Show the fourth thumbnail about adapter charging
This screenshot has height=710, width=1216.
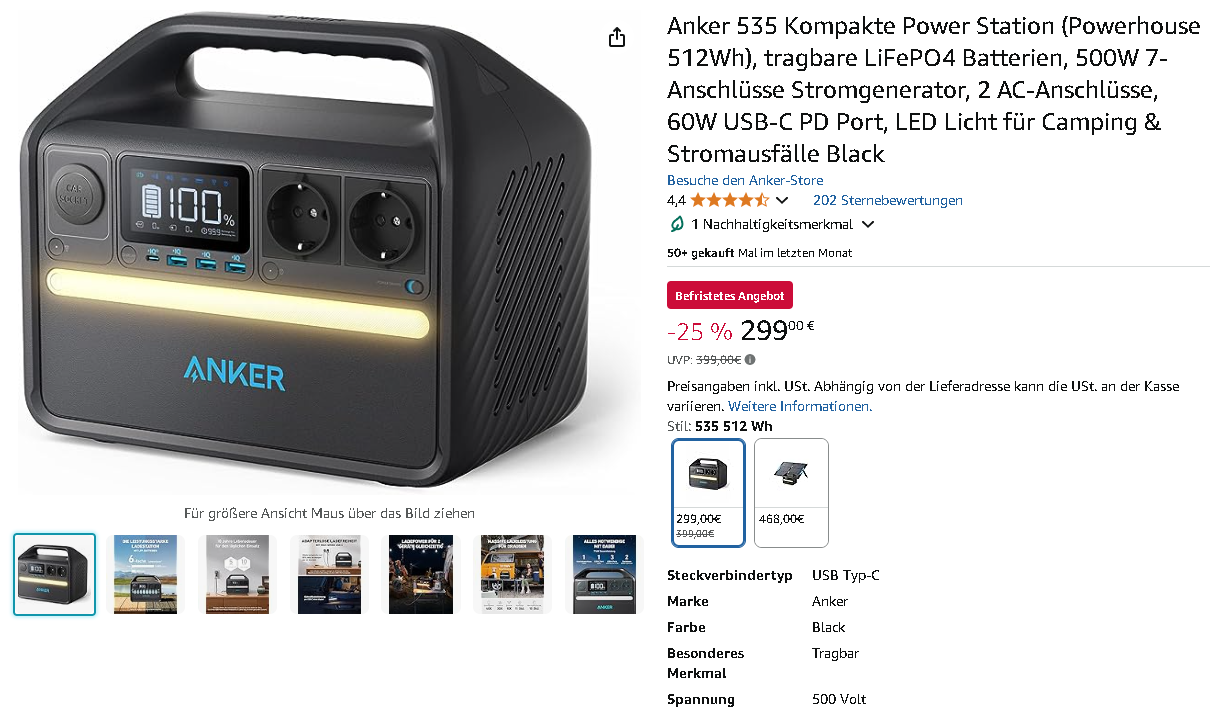(328, 574)
